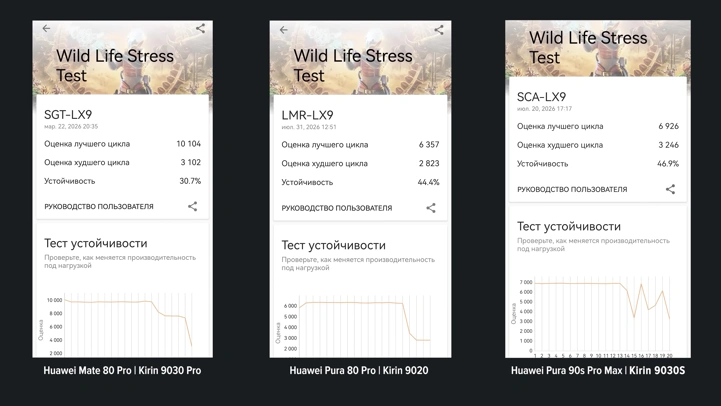Viewport: 721px width, 406px height.
Task: Share the LMR-LX9 result card
Action: [431, 208]
